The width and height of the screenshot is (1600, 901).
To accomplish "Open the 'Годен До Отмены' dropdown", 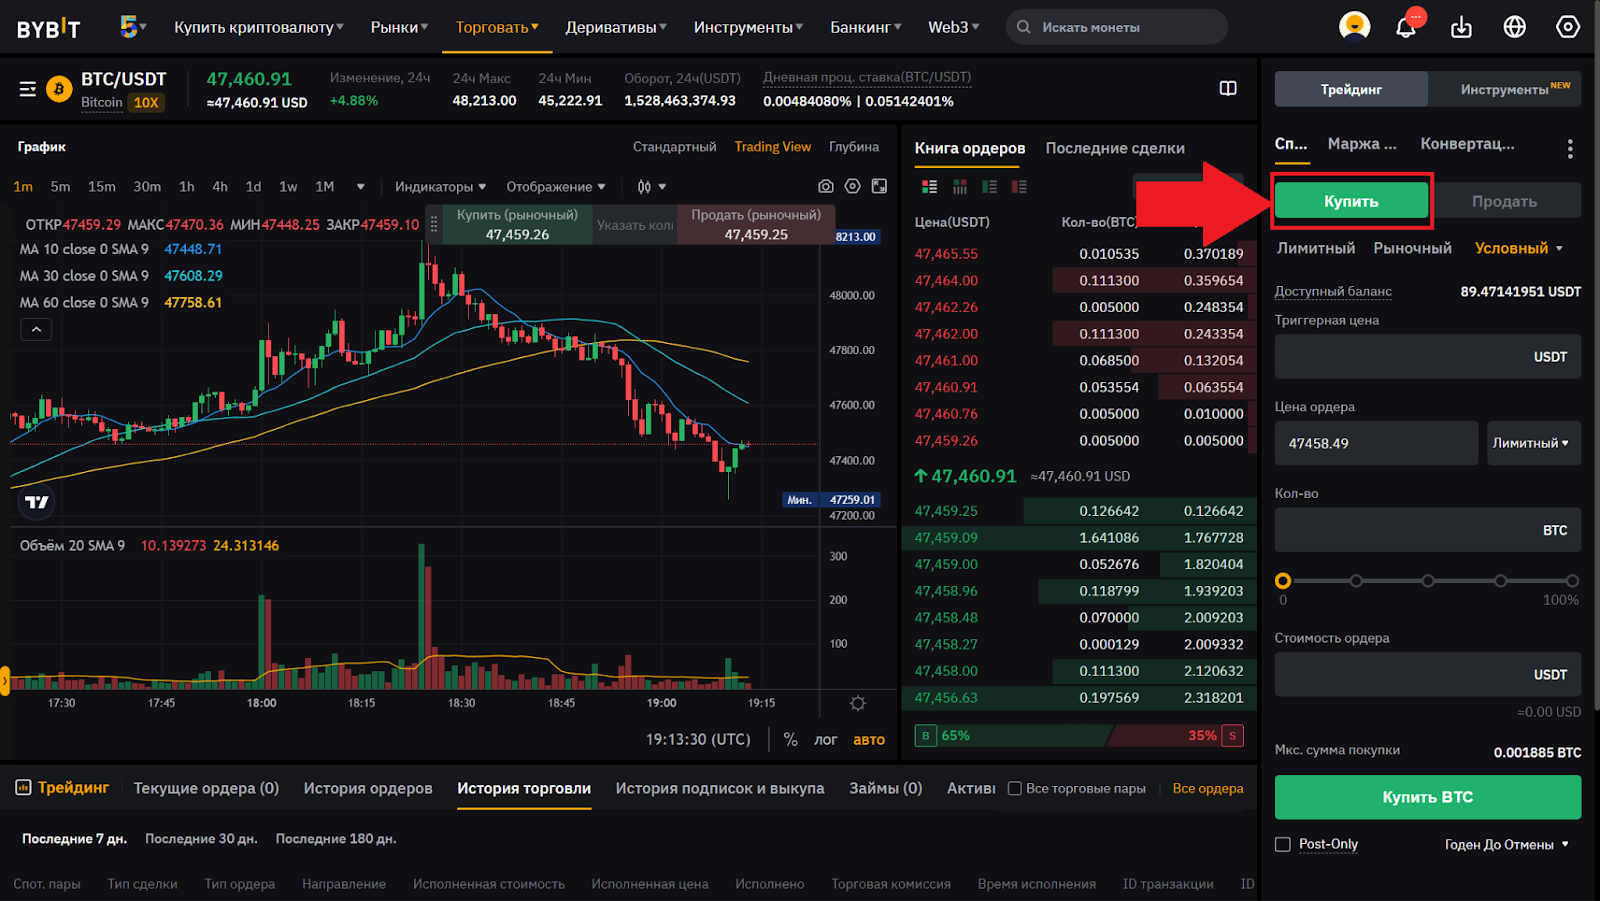I will click(x=1507, y=845).
